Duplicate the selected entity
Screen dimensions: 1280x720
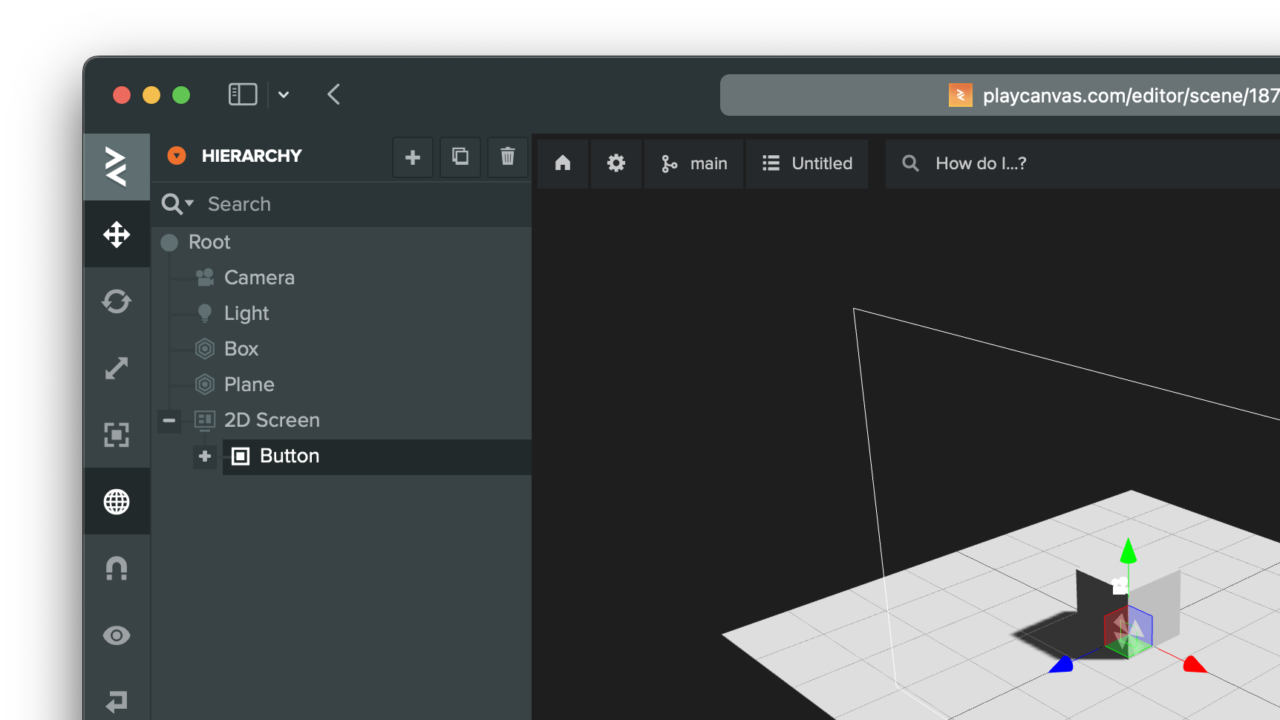[460, 157]
